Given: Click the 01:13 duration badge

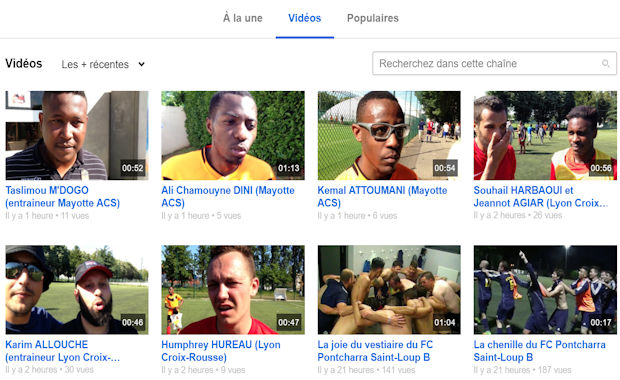Looking at the screenshot, I should pyautogui.click(x=289, y=168).
